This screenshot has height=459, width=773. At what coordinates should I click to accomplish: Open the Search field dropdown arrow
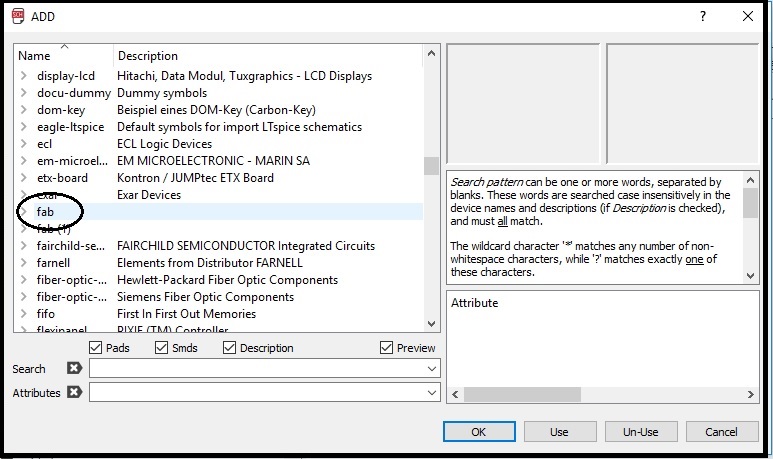point(431,369)
